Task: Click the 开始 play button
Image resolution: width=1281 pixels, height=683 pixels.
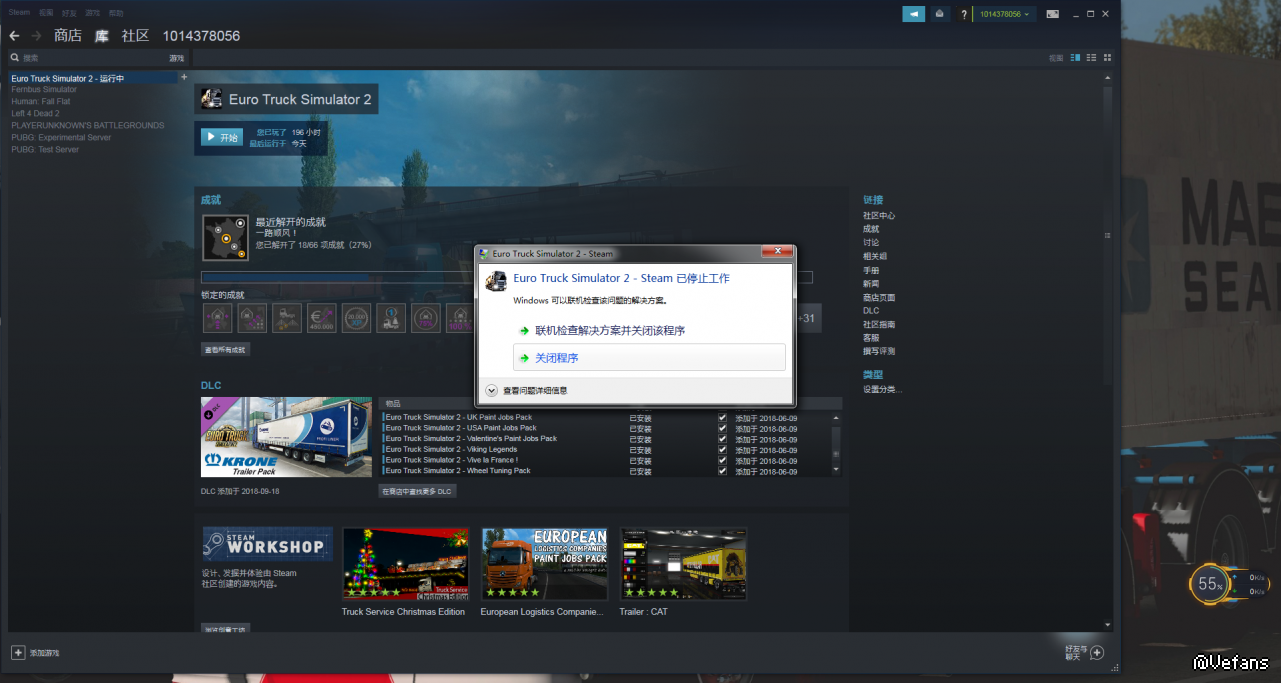Action: pos(222,137)
